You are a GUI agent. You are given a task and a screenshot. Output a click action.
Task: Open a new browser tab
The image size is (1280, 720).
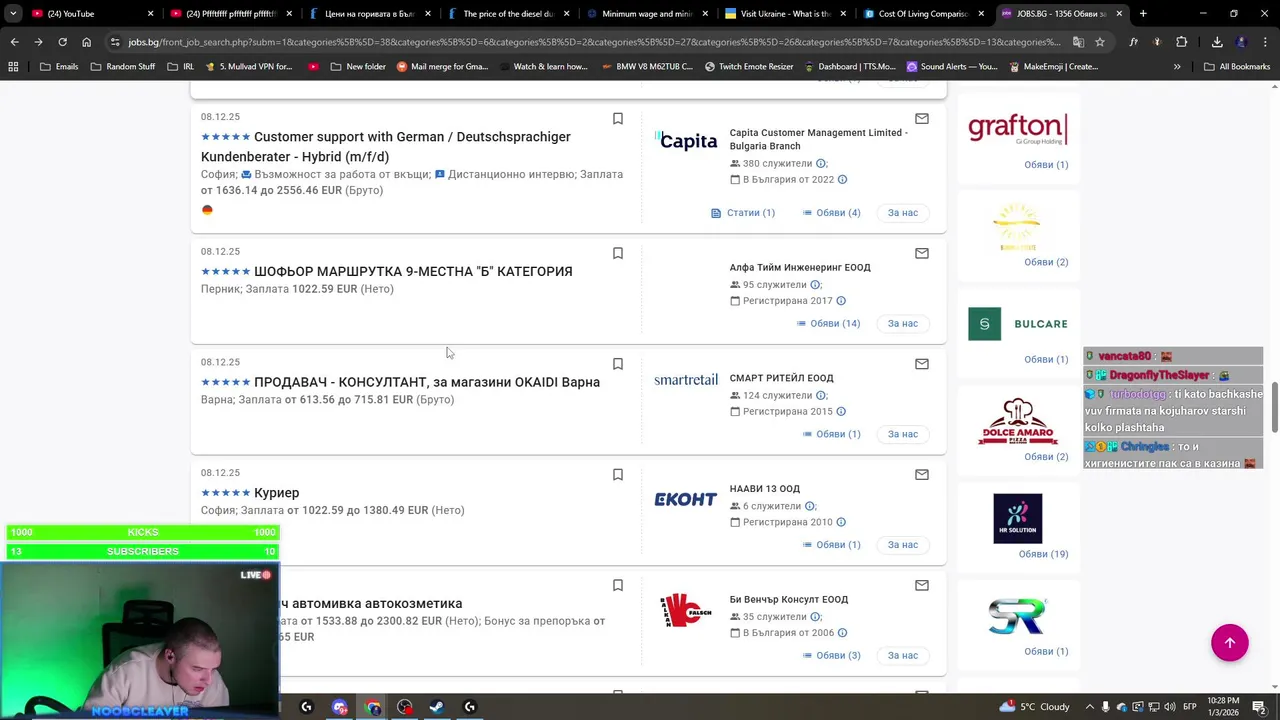click(x=1143, y=14)
